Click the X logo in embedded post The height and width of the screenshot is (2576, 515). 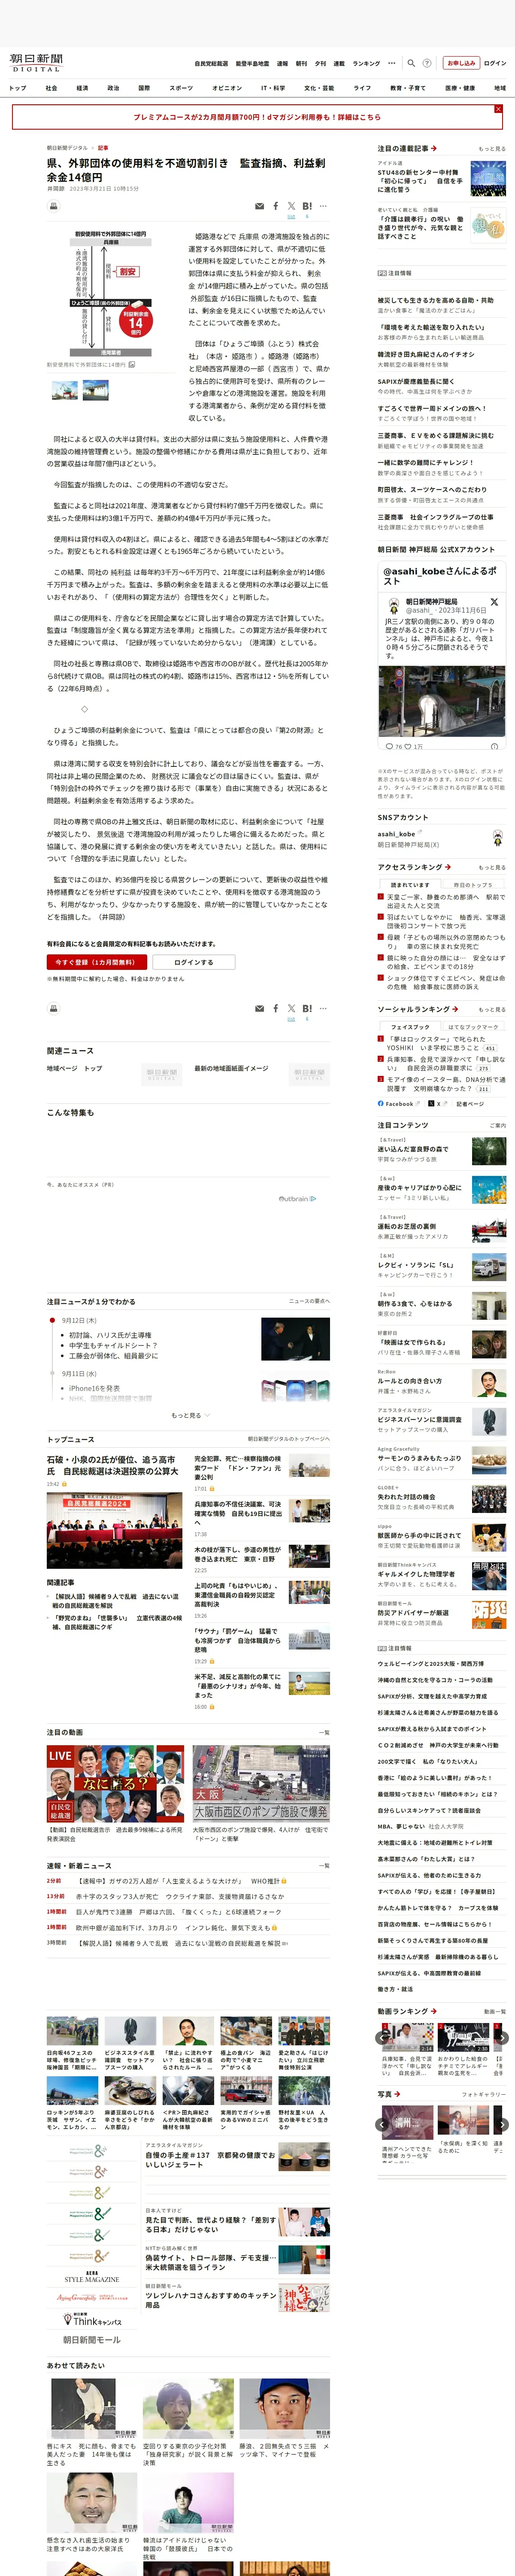pyautogui.click(x=494, y=602)
